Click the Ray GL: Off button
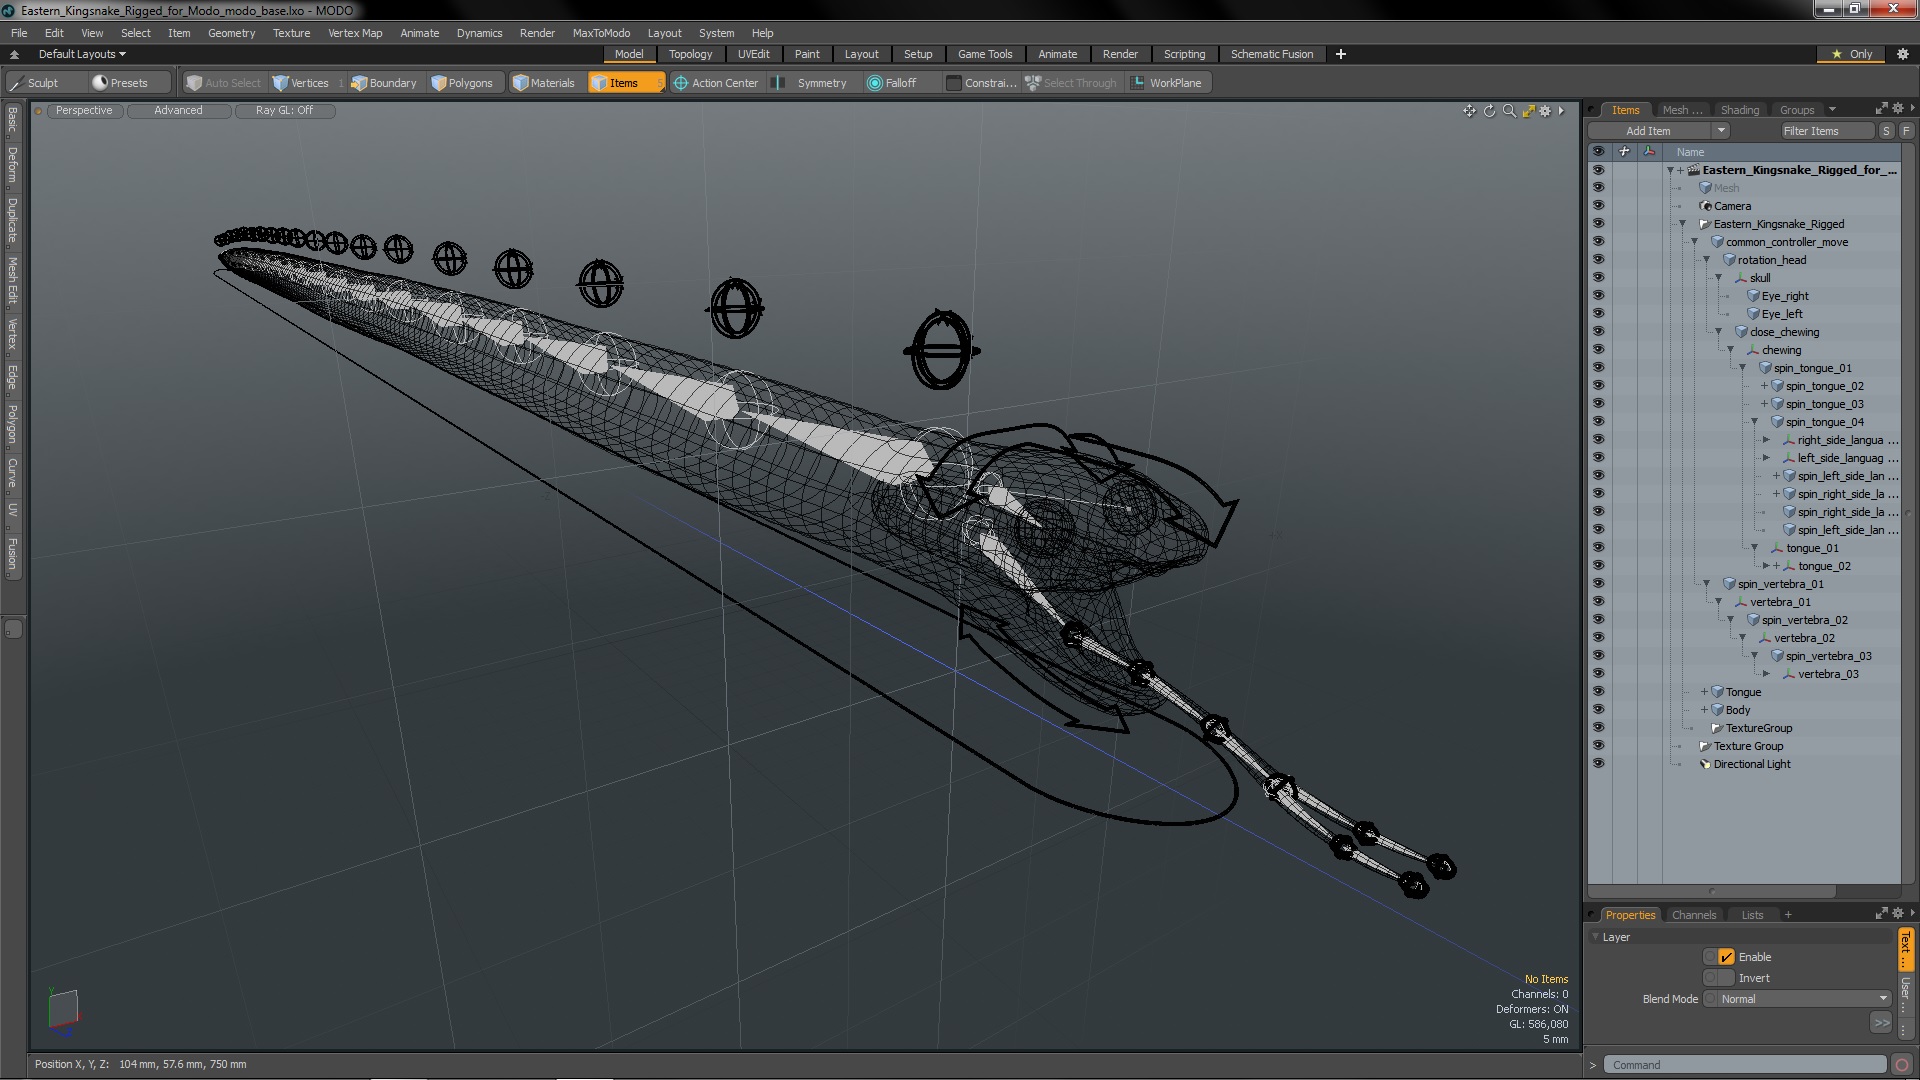The width and height of the screenshot is (1920, 1080). 284,111
